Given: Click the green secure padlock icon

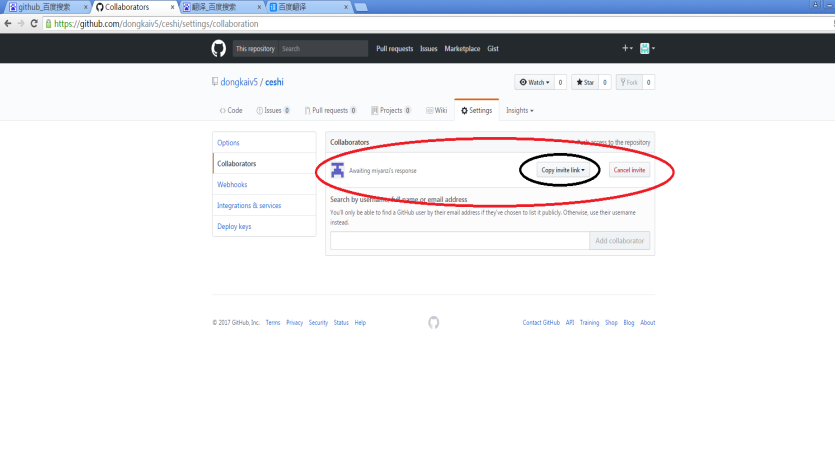Looking at the screenshot, I should 49,24.
